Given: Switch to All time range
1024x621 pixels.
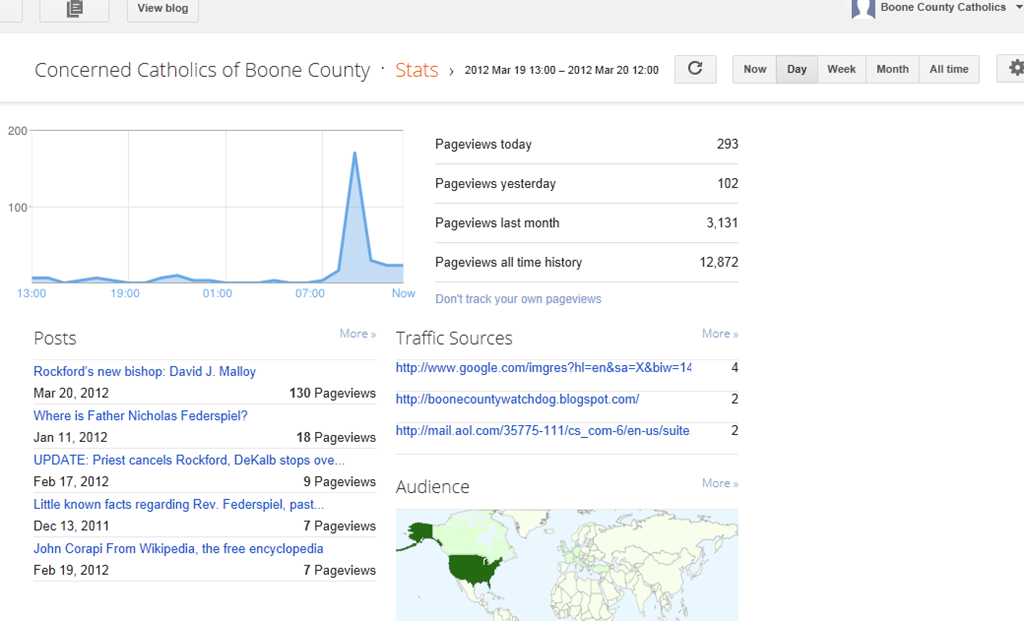Looking at the screenshot, I should point(949,69).
